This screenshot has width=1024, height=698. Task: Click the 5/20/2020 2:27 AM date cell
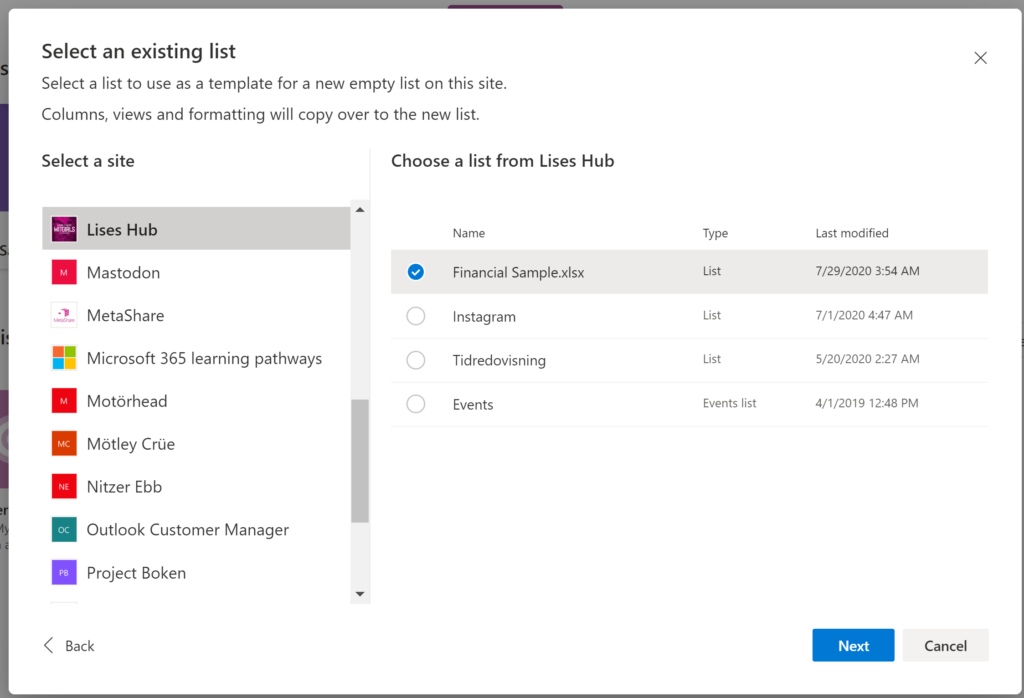867,358
